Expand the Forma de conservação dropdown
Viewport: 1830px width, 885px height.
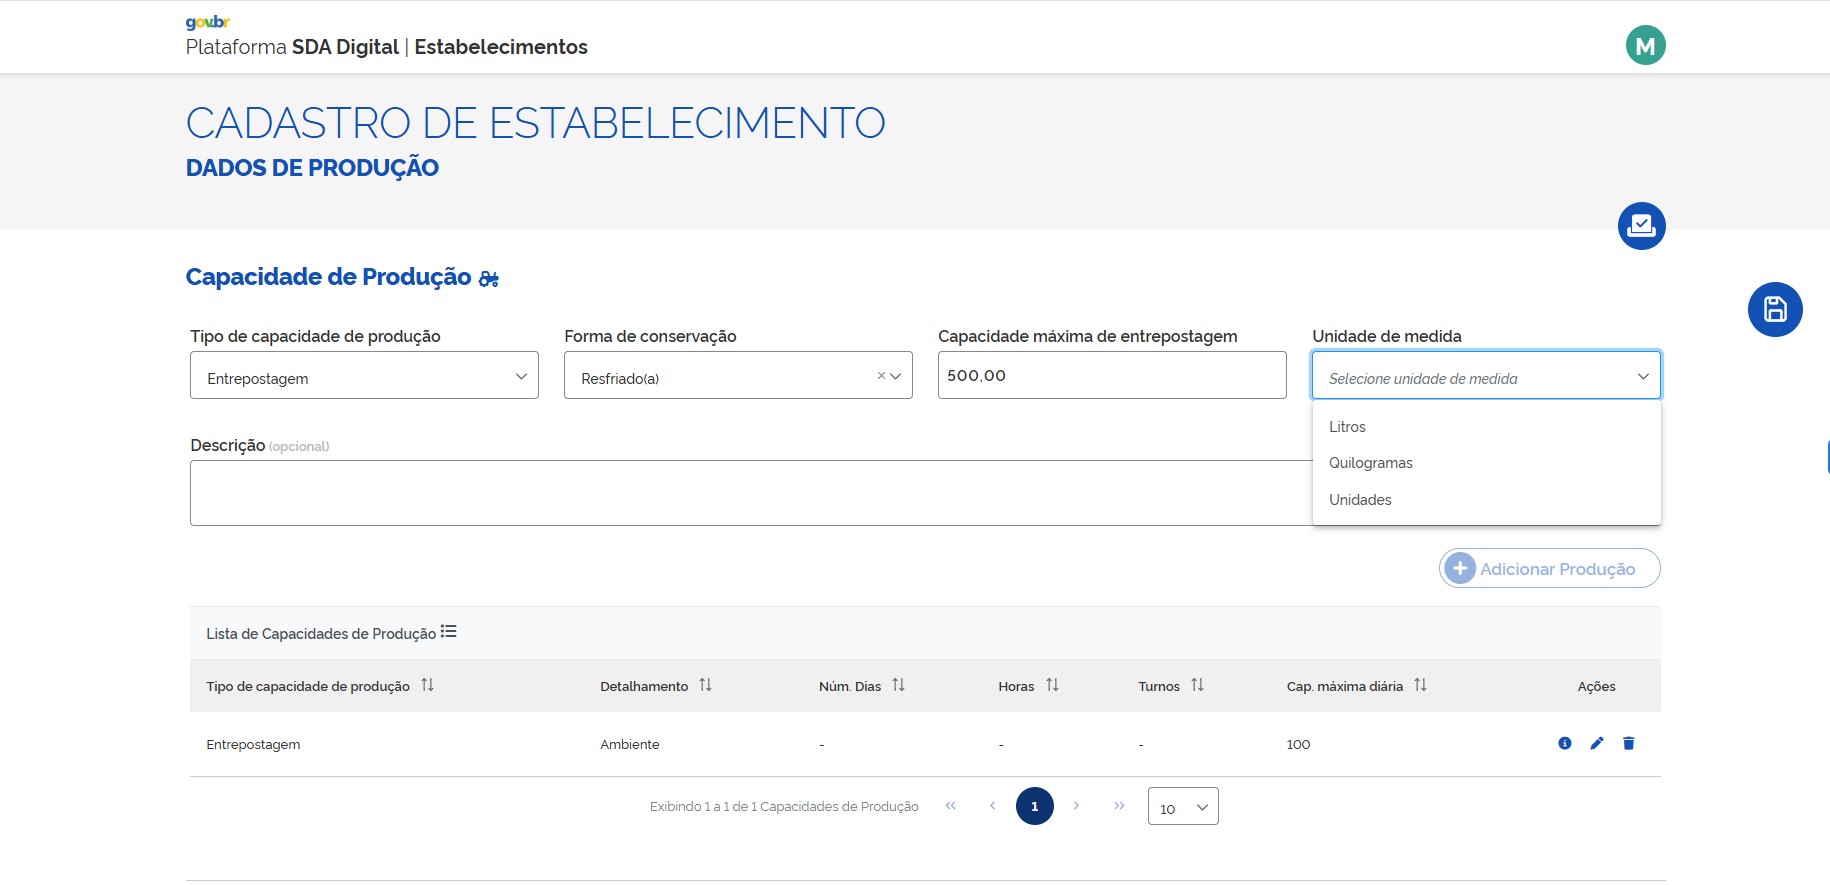tap(896, 376)
